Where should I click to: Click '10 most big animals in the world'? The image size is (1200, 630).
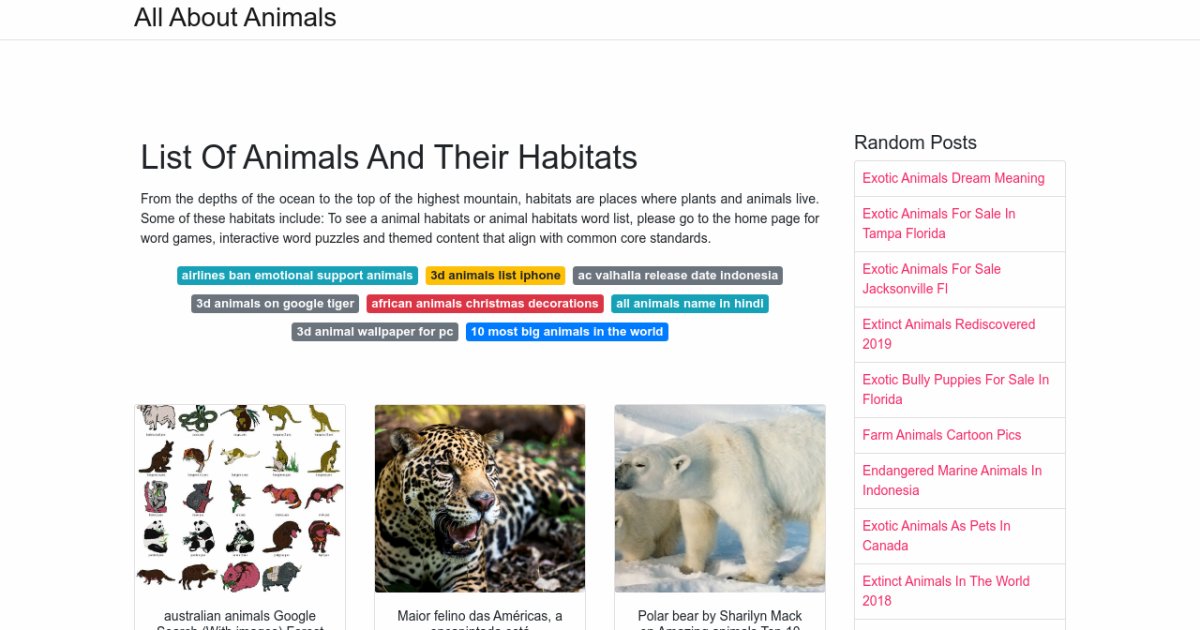(566, 331)
